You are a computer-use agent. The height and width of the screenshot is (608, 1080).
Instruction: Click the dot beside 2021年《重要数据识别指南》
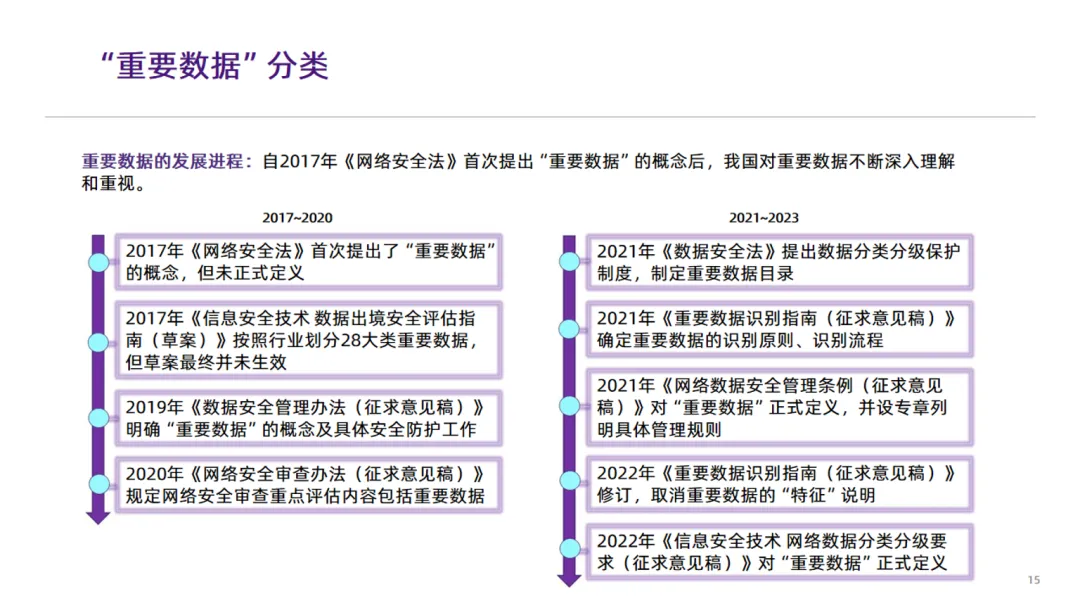[570, 329]
